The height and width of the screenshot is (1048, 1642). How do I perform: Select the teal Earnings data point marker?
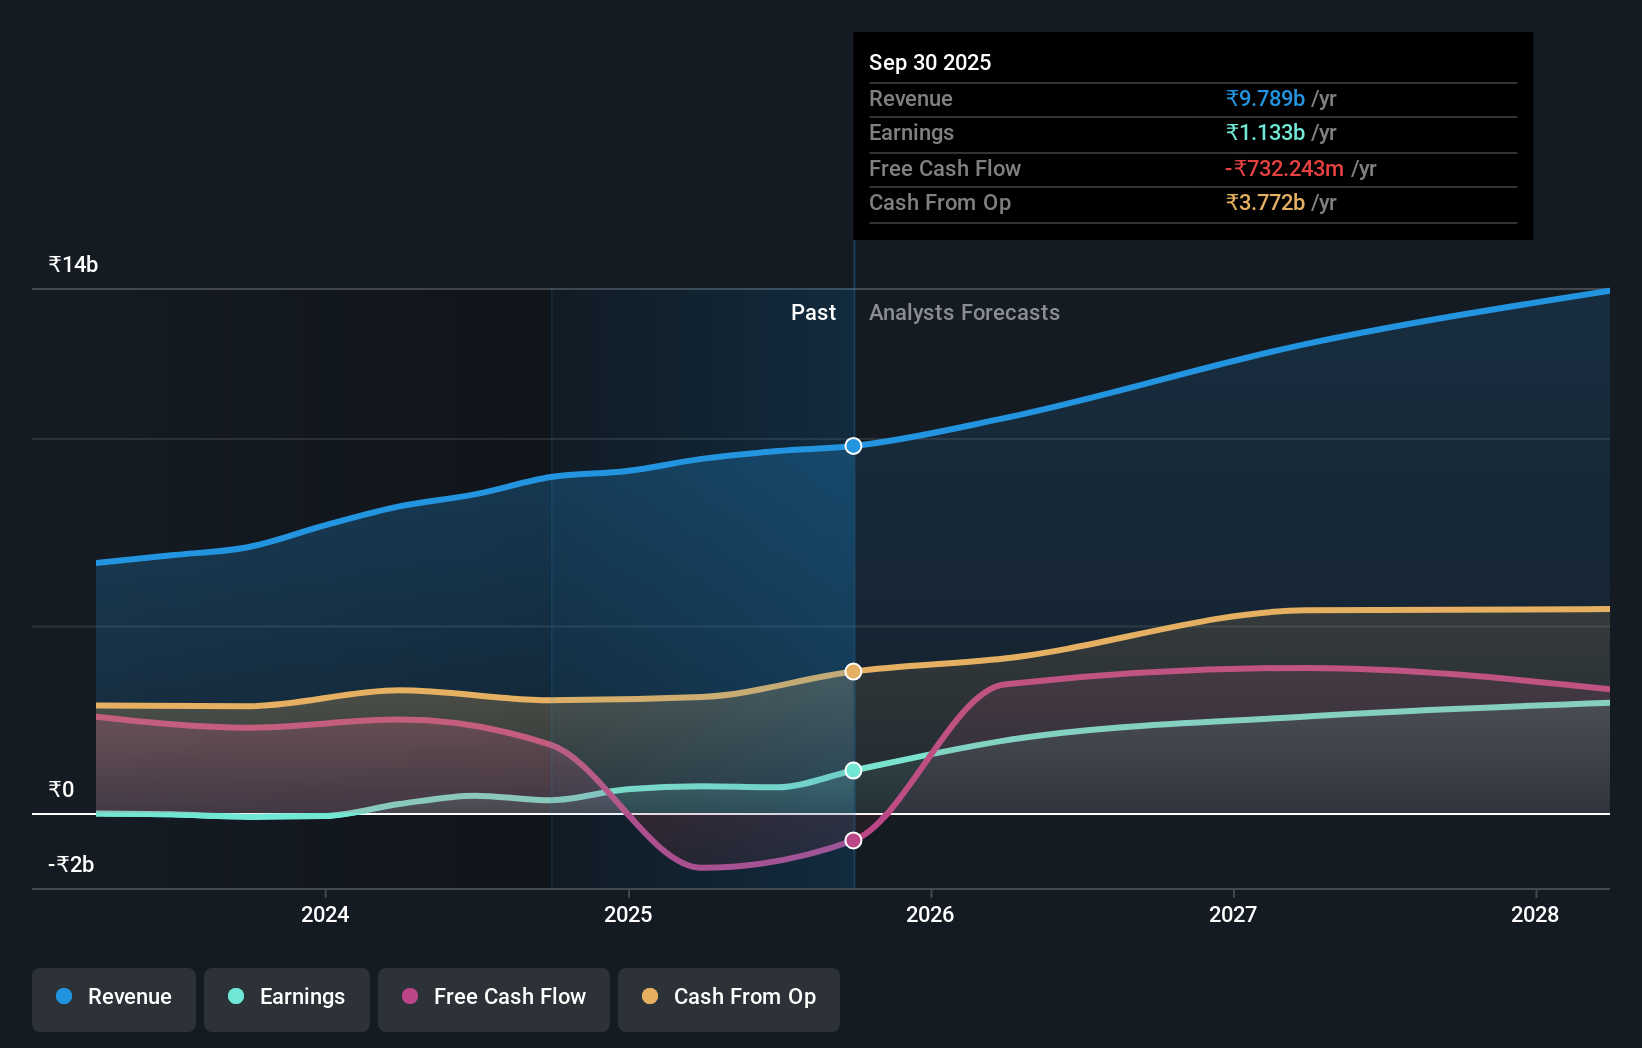[852, 769]
